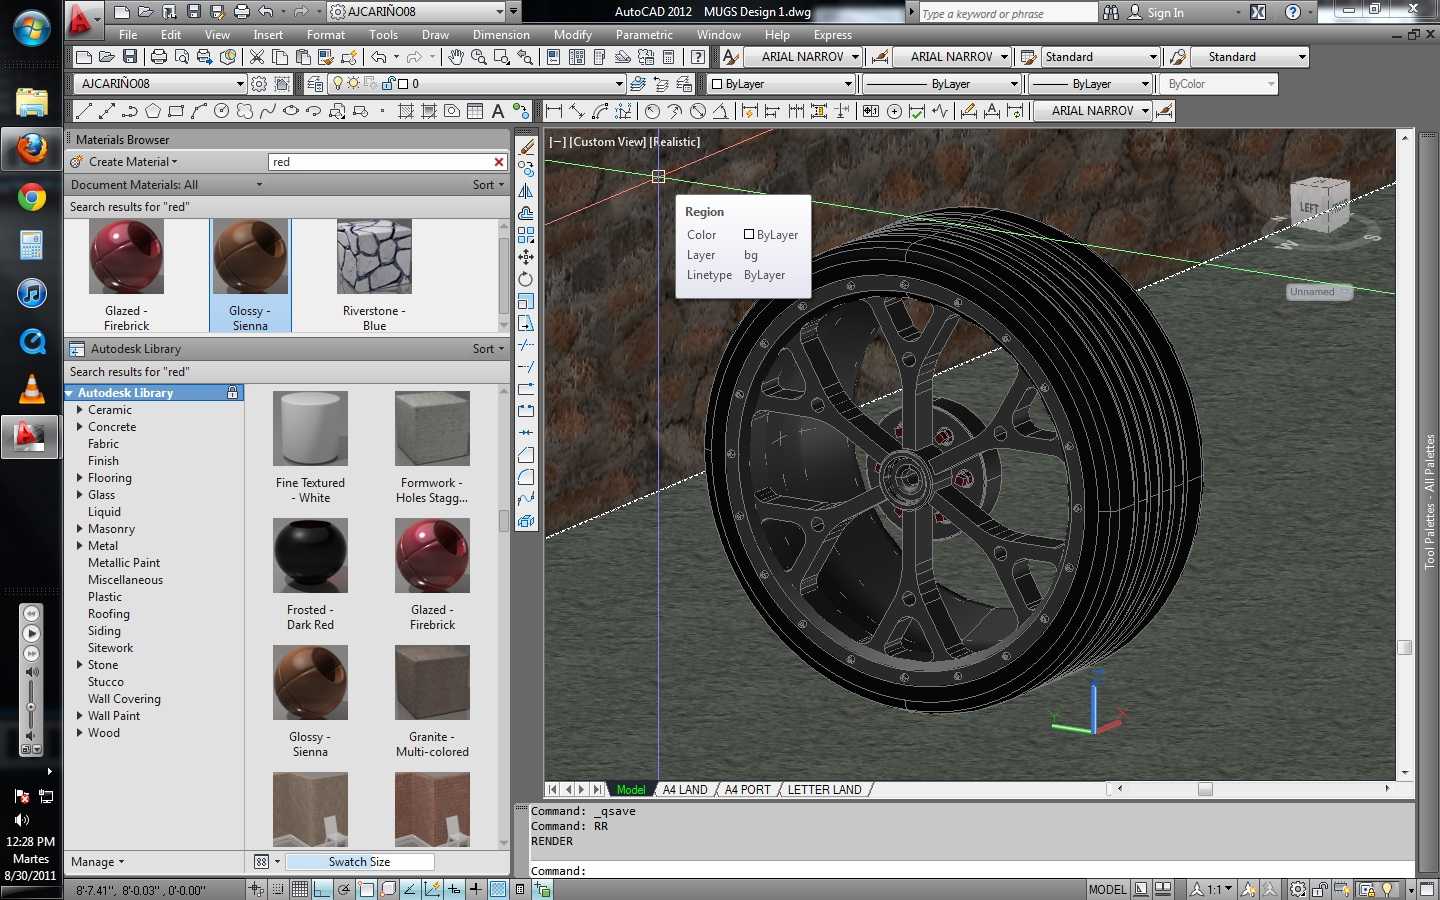Select the Move modify tool
The width and height of the screenshot is (1440, 900).
[x=526, y=257]
